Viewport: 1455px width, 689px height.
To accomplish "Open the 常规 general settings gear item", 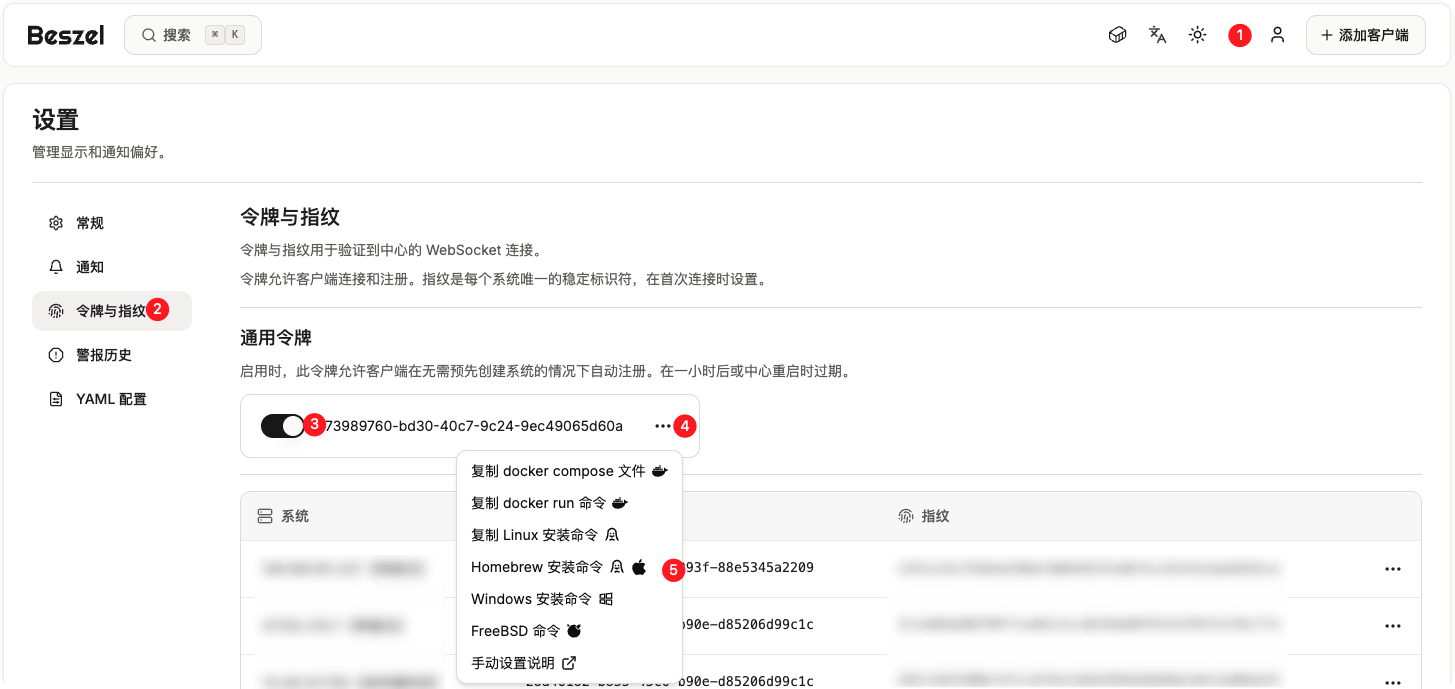I will tap(89, 223).
